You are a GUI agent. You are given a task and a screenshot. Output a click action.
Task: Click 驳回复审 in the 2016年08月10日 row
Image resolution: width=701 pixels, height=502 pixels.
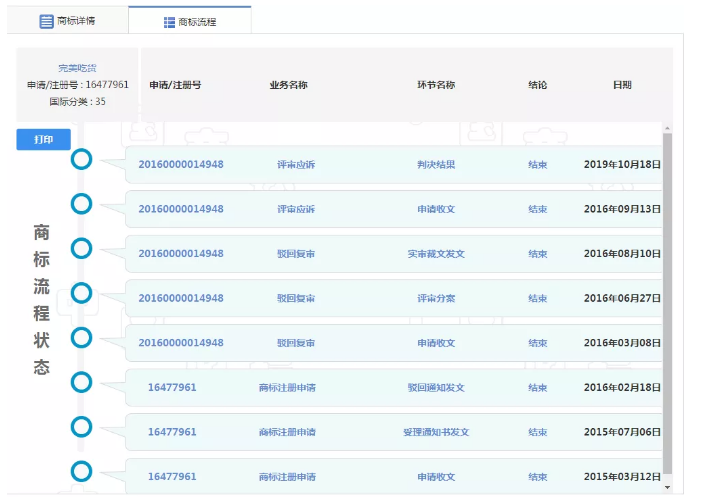(296, 254)
